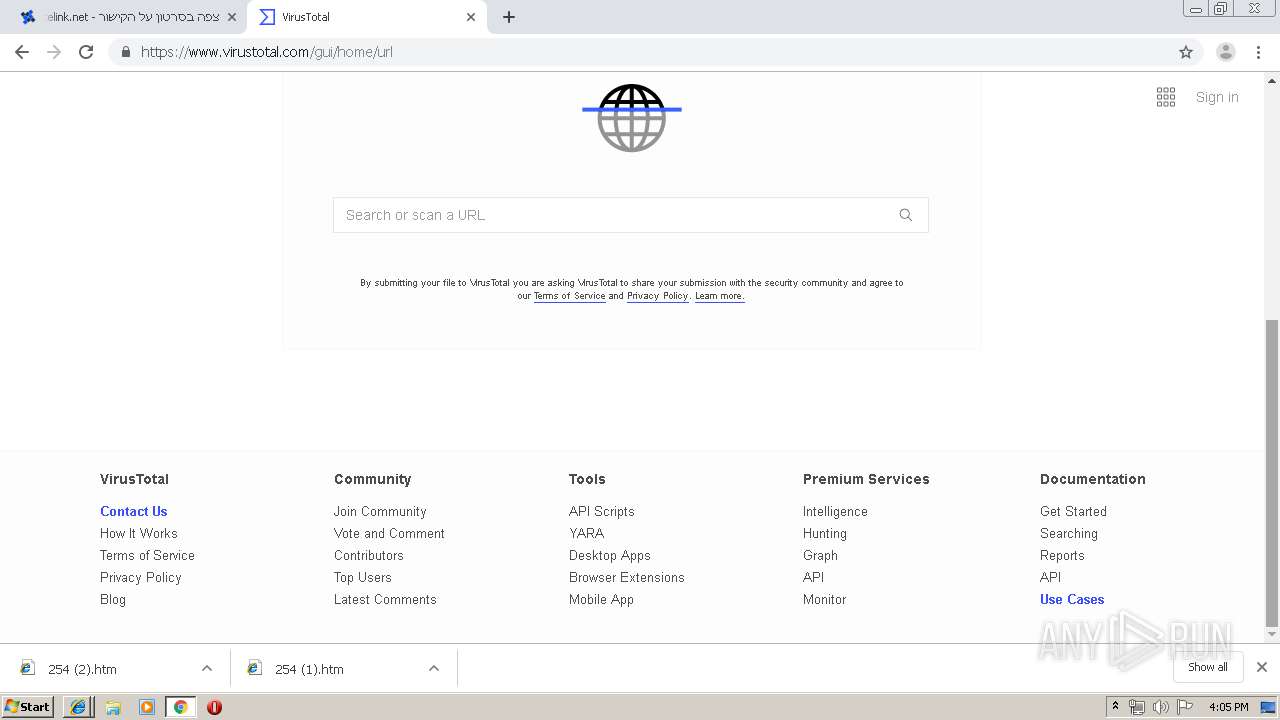The height and width of the screenshot is (720, 1280).
Task: Click the volume speaker tray icon
Action: coord(1161,707)
